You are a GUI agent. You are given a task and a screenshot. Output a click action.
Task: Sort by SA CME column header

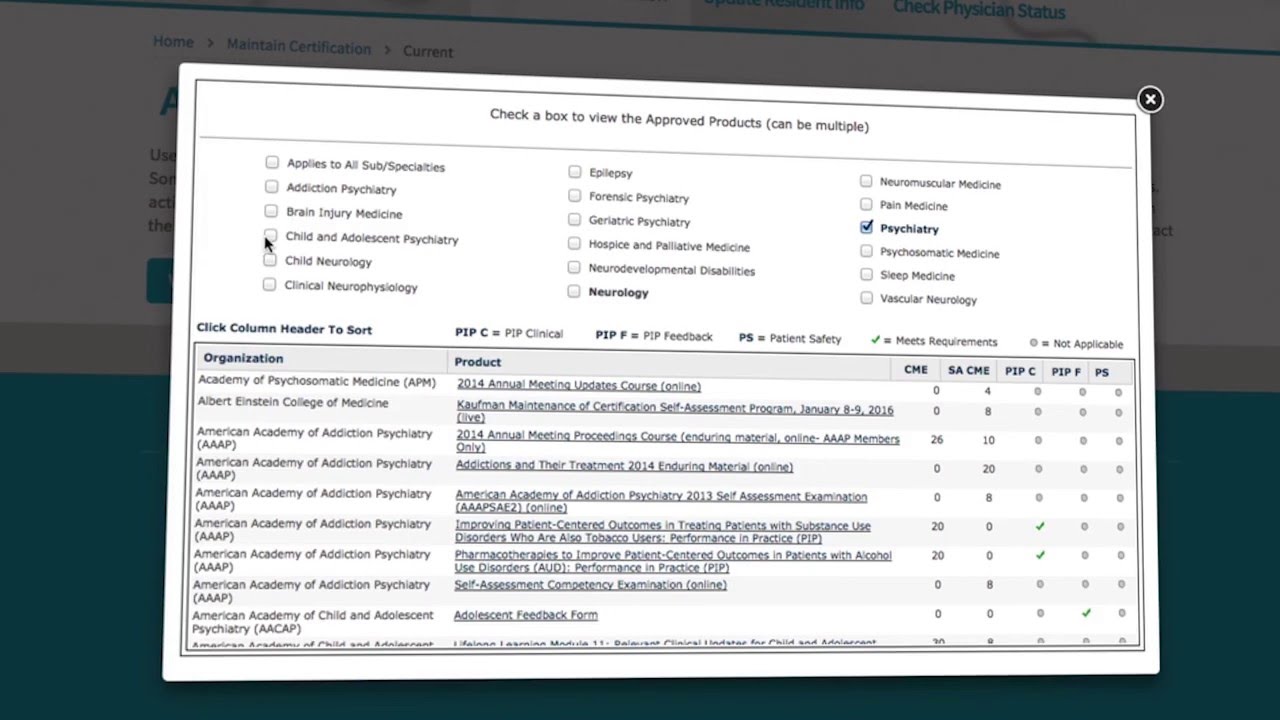tap(969, 371)
